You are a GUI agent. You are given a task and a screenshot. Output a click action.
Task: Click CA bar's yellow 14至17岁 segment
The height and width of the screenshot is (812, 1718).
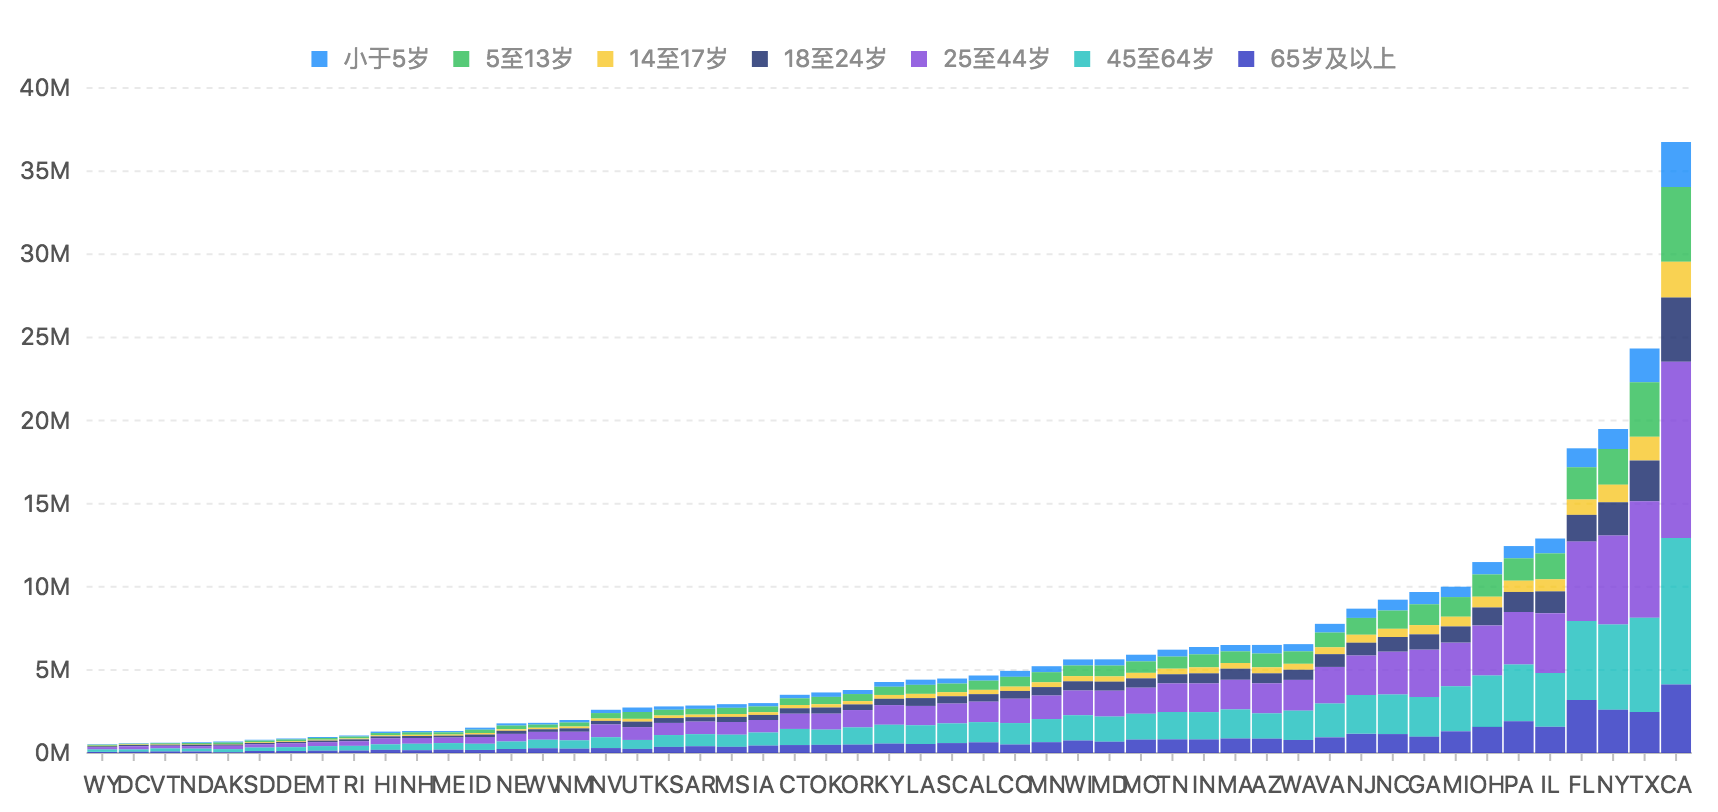[x=1676, y=280]
